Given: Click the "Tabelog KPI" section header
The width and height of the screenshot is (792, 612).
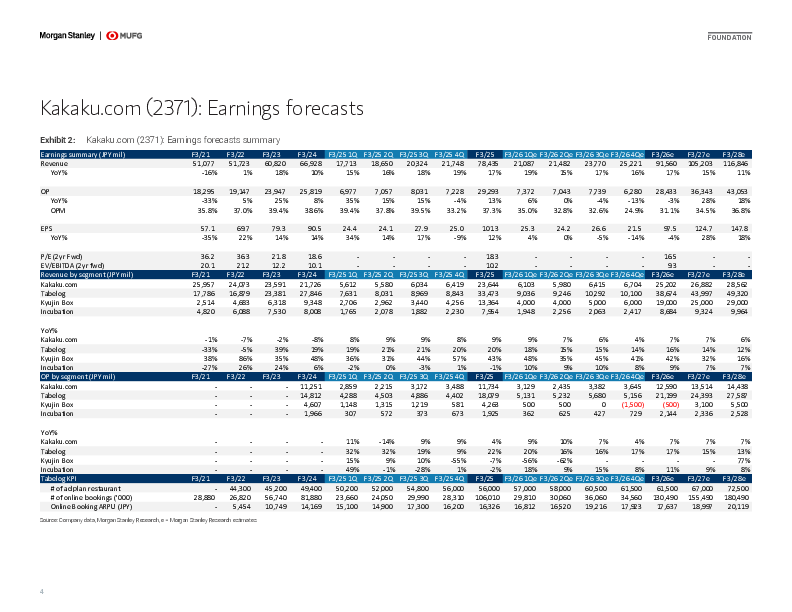Looking at the screenshot, I should (59, 479).
